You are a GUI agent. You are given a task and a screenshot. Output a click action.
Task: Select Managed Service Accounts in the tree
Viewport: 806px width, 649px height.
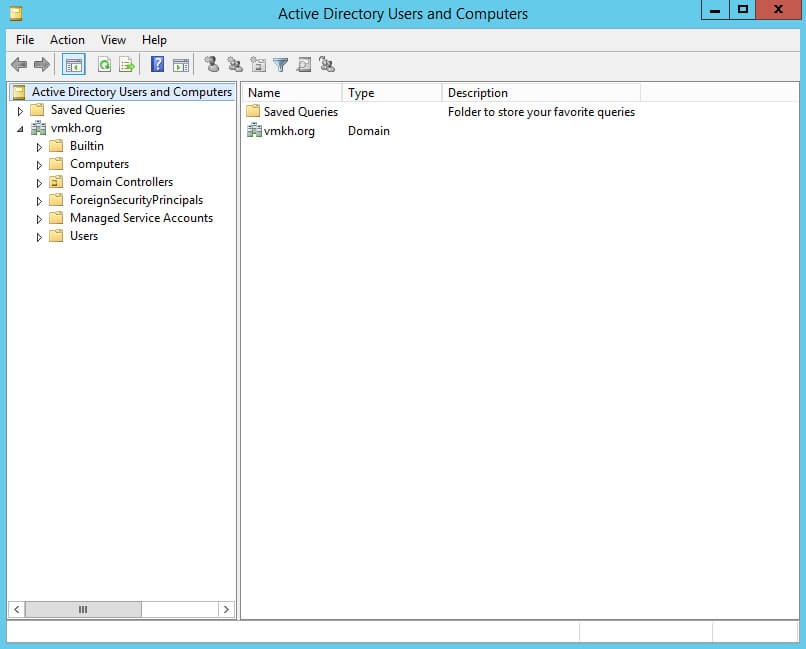[x=141, y=218]
